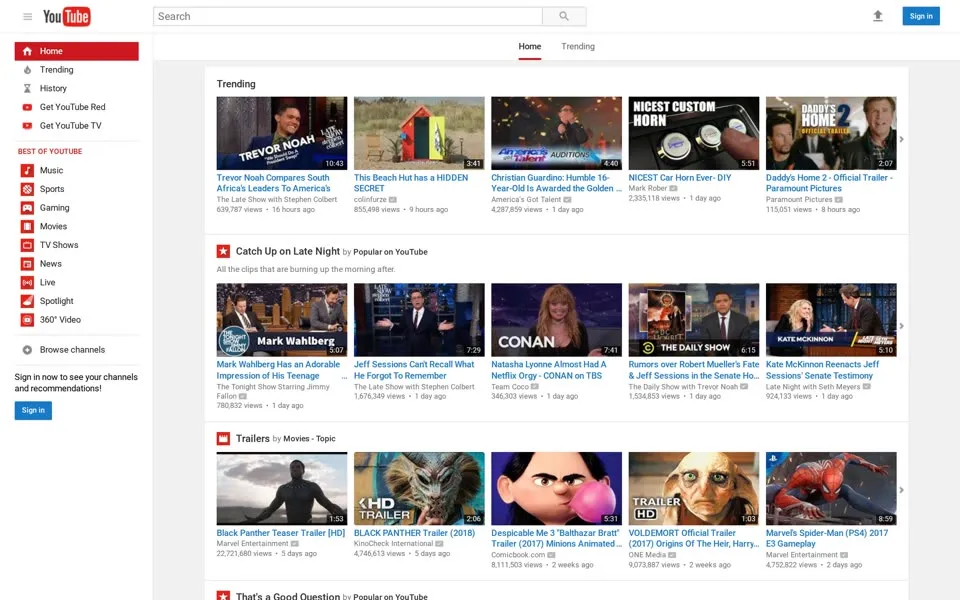Play the VOLDEMORT Official Trailer thumbnail
The height and width of the screenshot is (600, 960).
(694, 489)
